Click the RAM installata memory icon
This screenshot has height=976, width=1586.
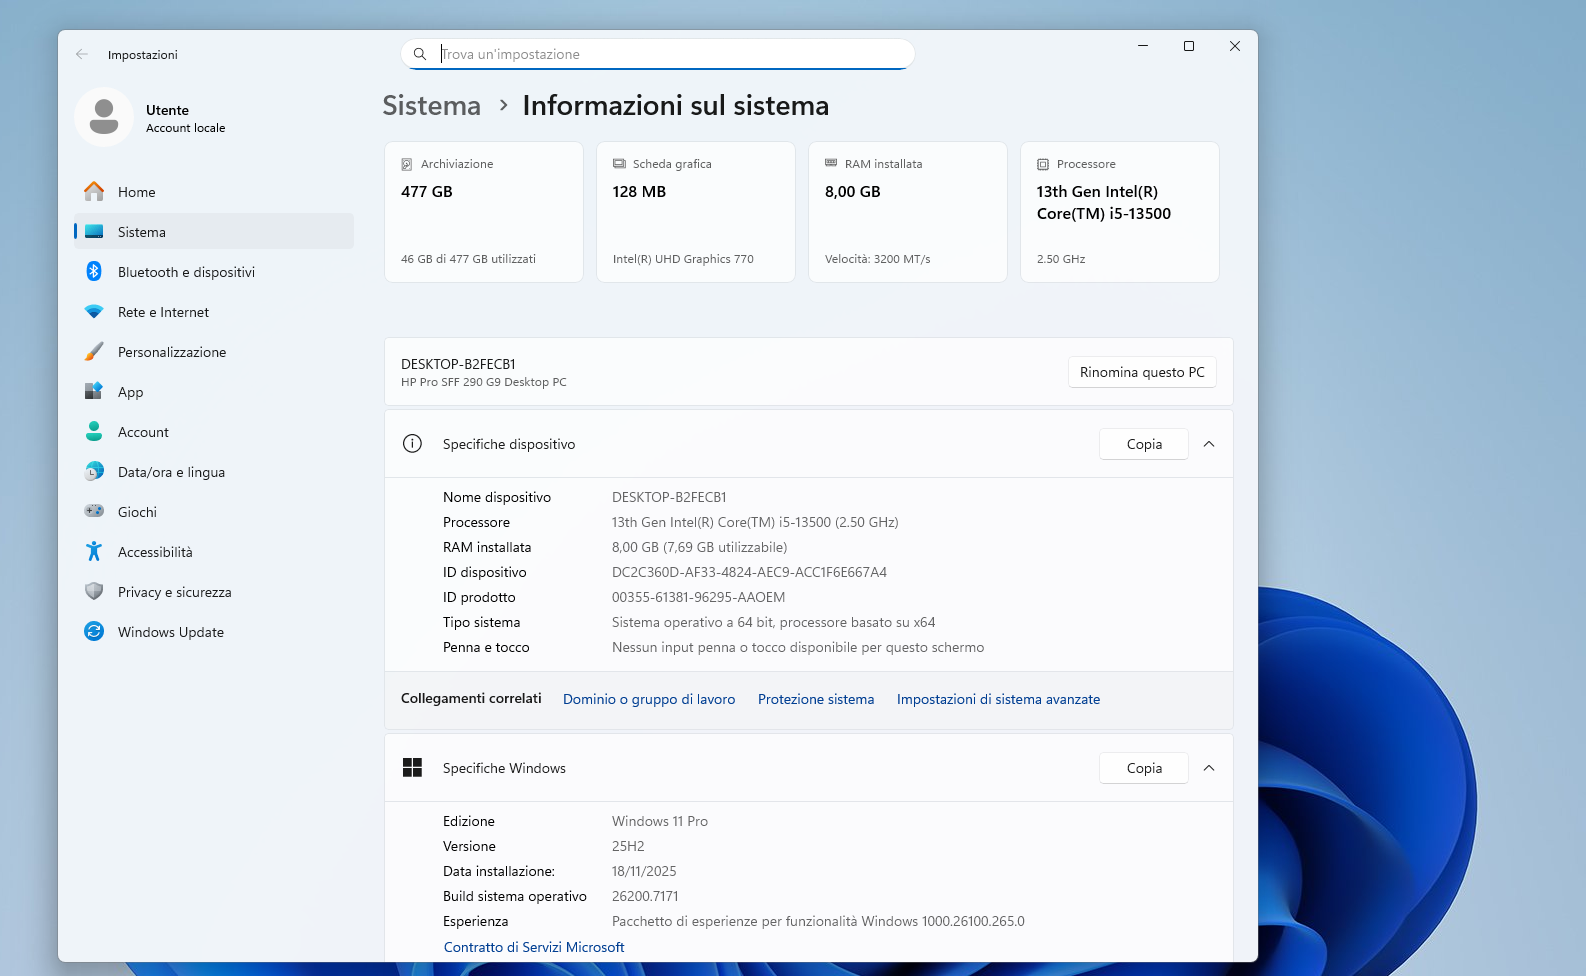[831, 163]
